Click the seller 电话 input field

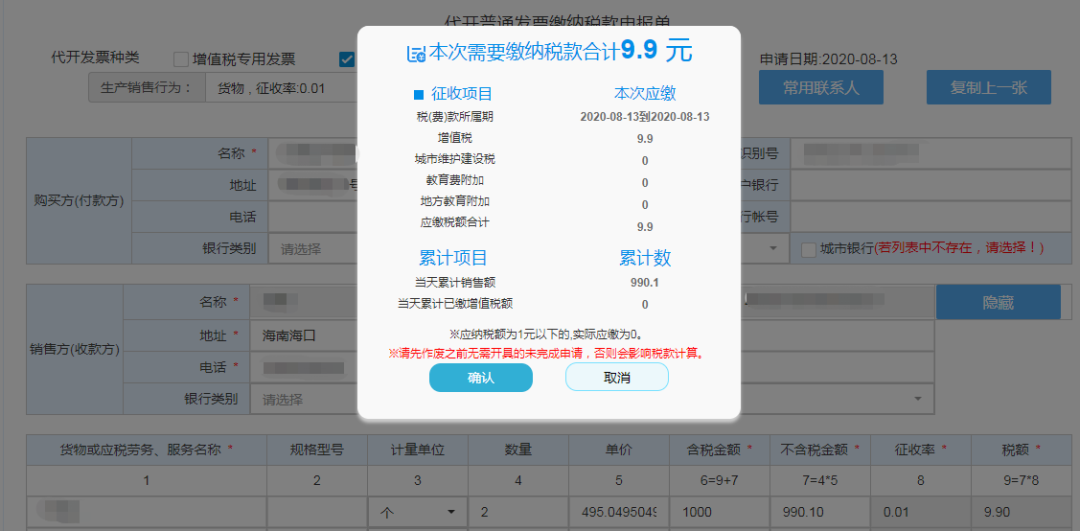[304, 368]
